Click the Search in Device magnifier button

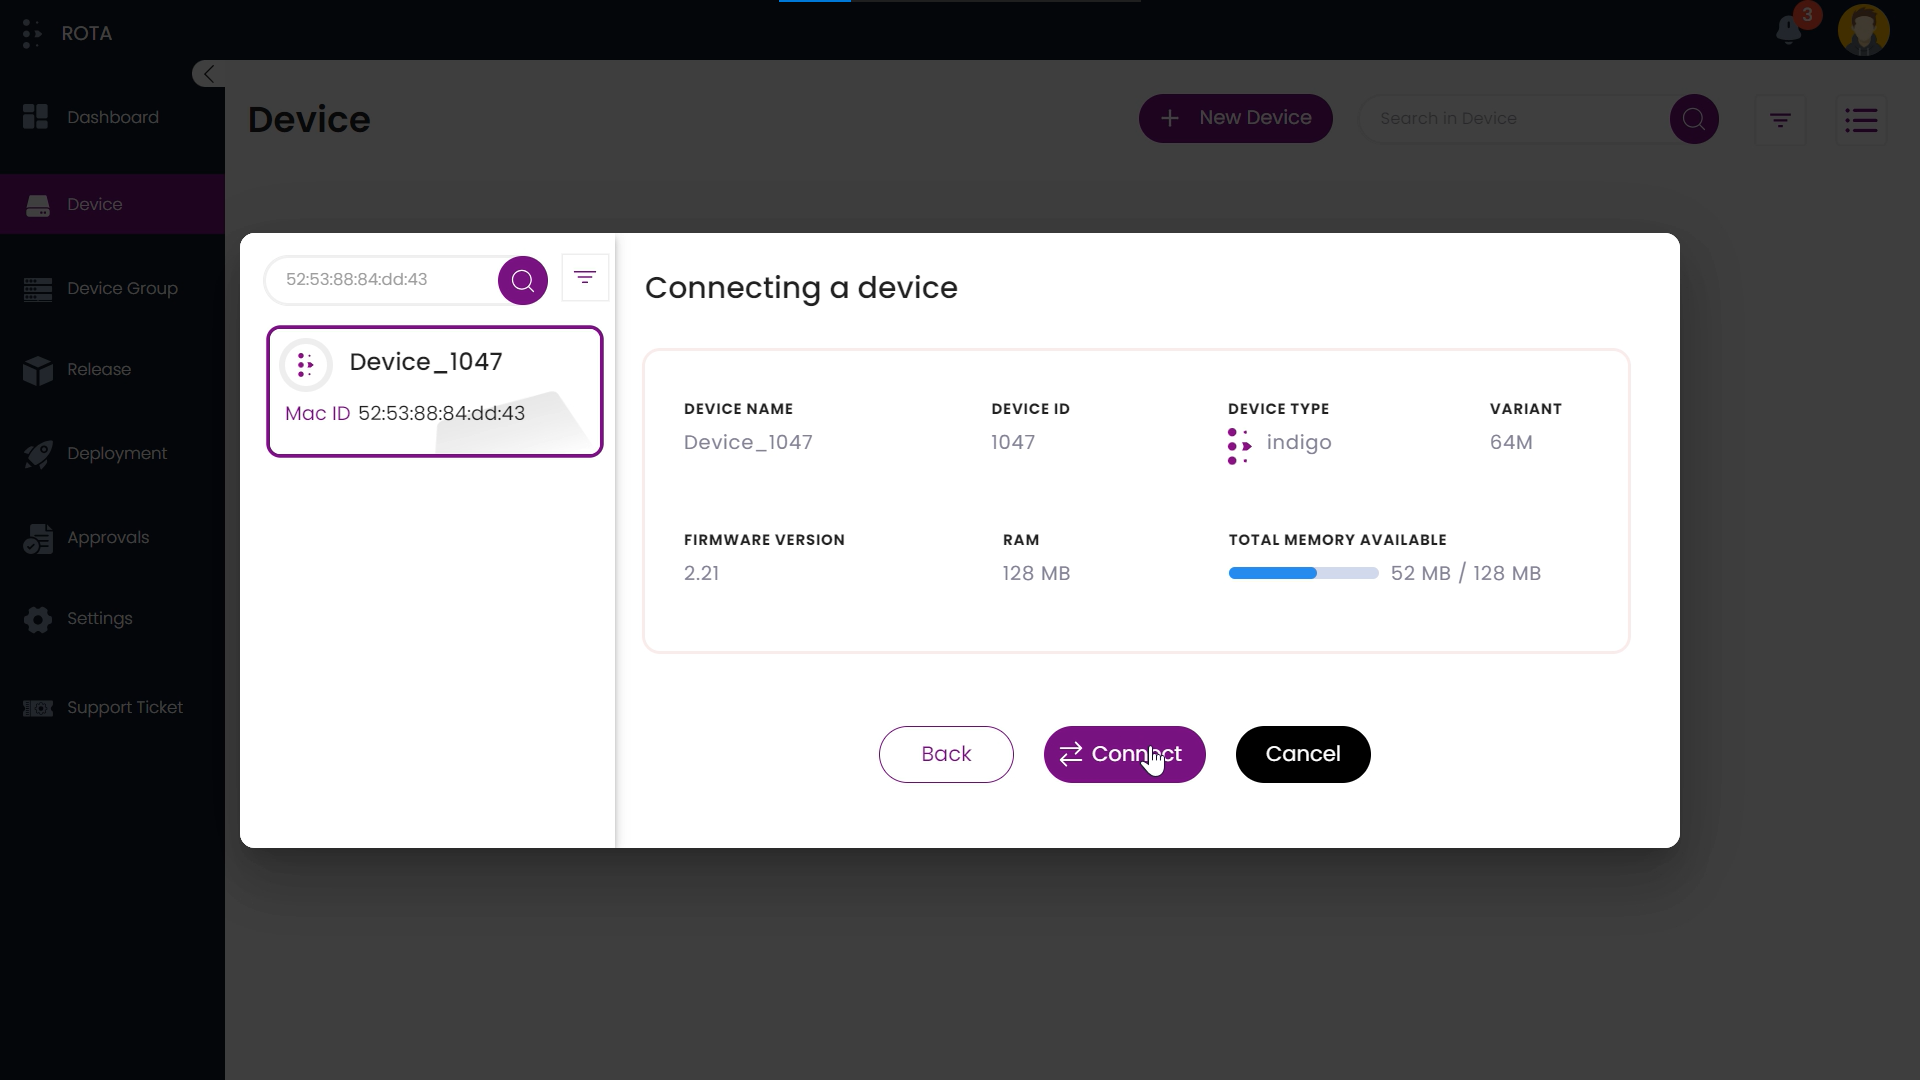click(x=1693, y=119)
